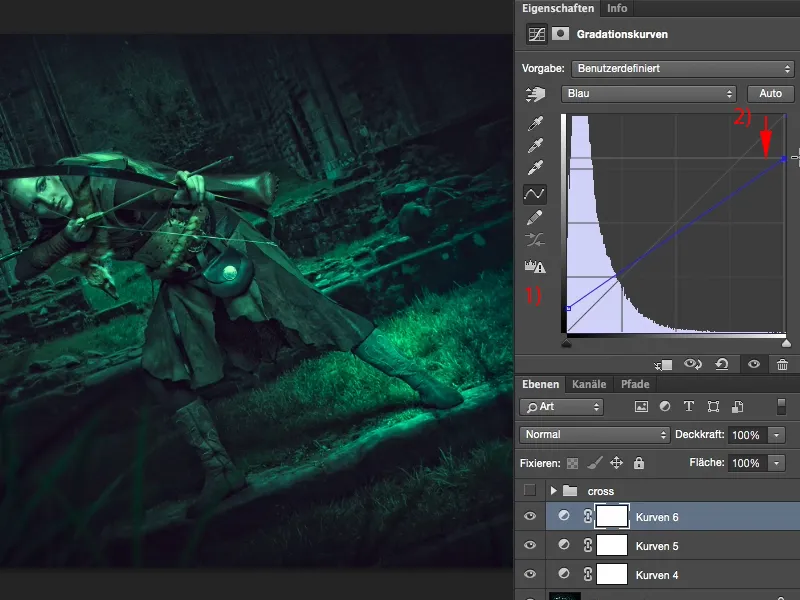
Task: Open the Deckkraft slider arrow
Action: (777, 435)
